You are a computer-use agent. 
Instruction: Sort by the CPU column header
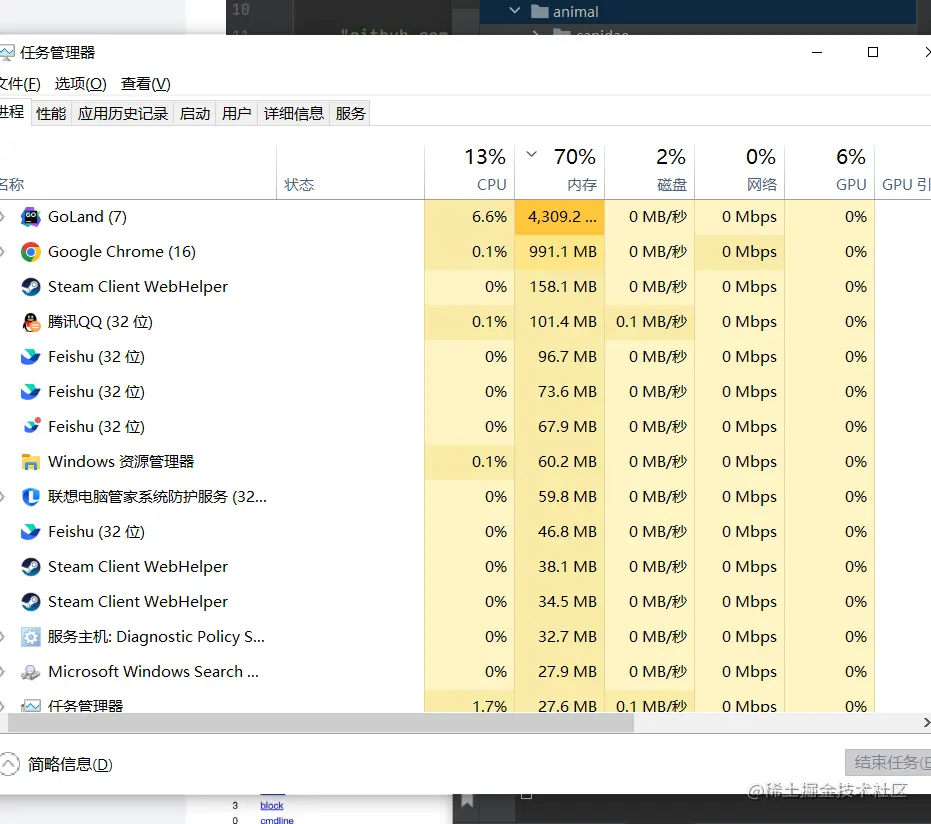tap(470, 172)
